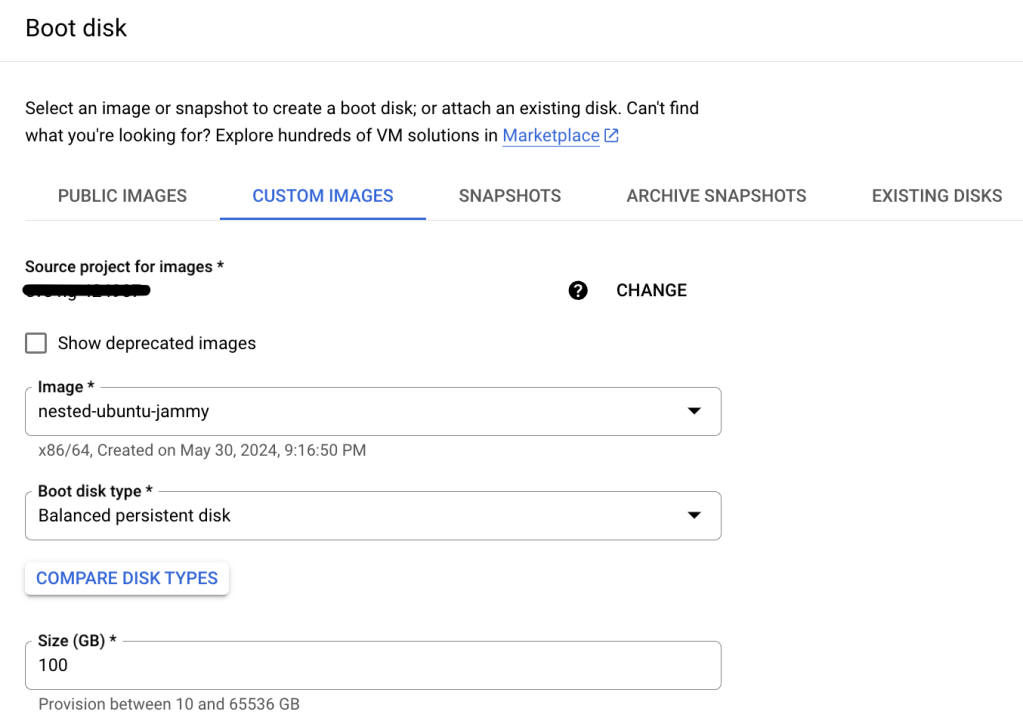The height and width of the screenshot is (727, 1023).
Task: Click the image creation date info text
Action: (202, 450)
